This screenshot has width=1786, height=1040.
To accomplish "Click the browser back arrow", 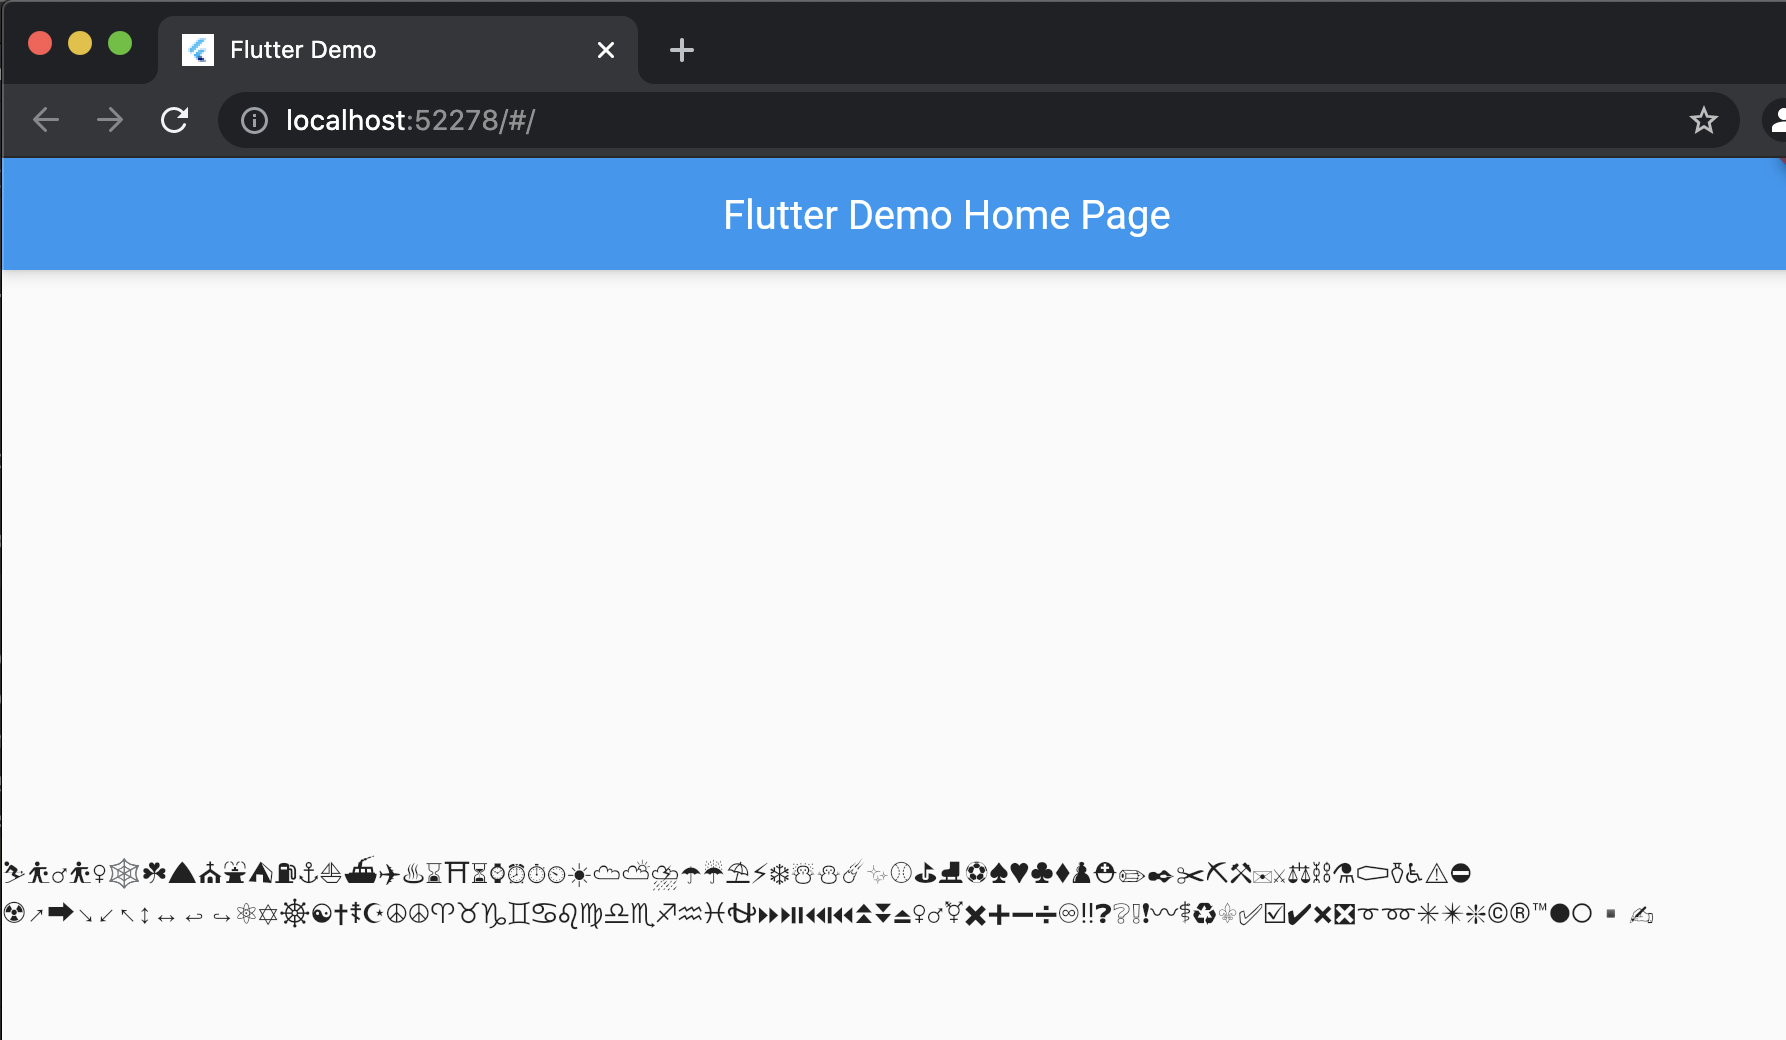I will coord(45,120).
